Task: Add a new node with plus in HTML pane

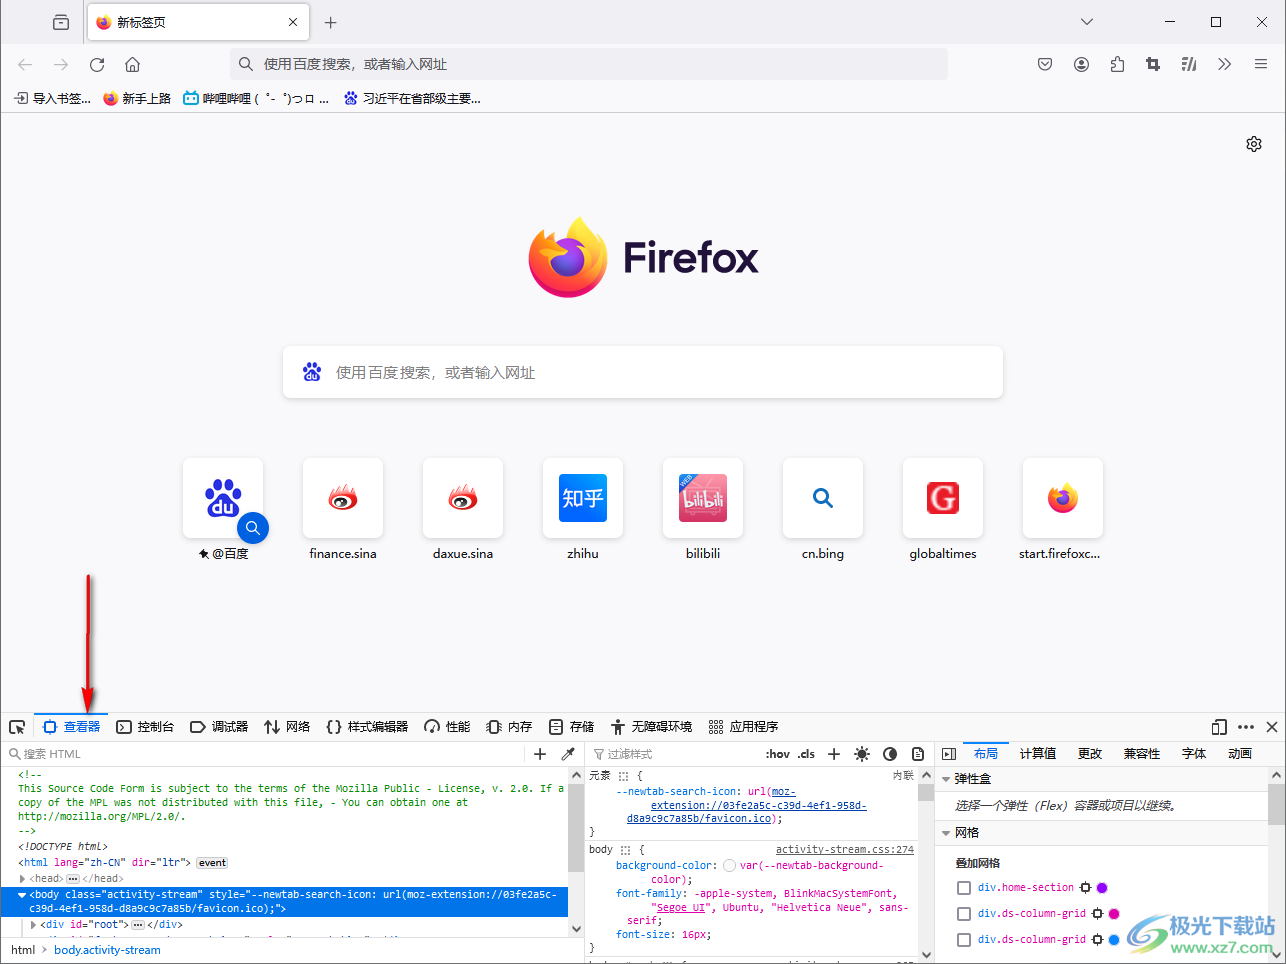Action: 540,754
